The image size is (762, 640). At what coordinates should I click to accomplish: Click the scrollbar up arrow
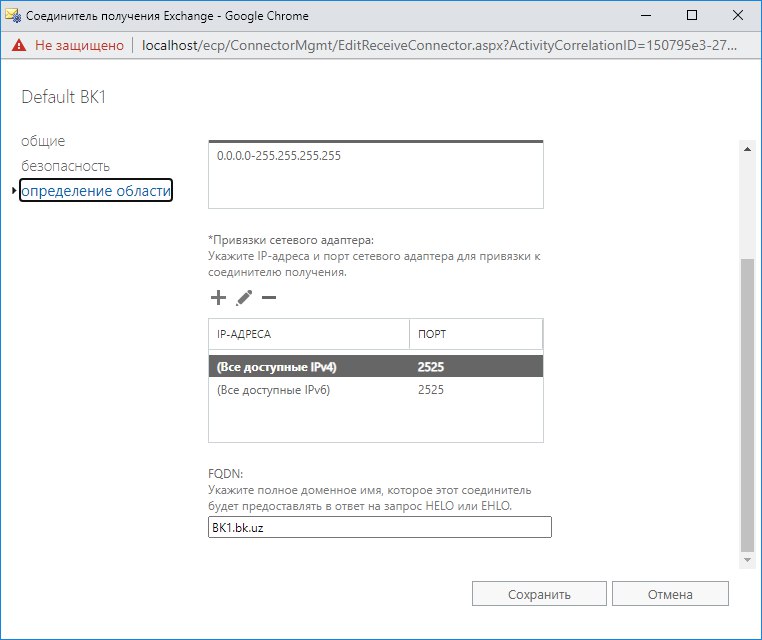(x=747, y=149)
